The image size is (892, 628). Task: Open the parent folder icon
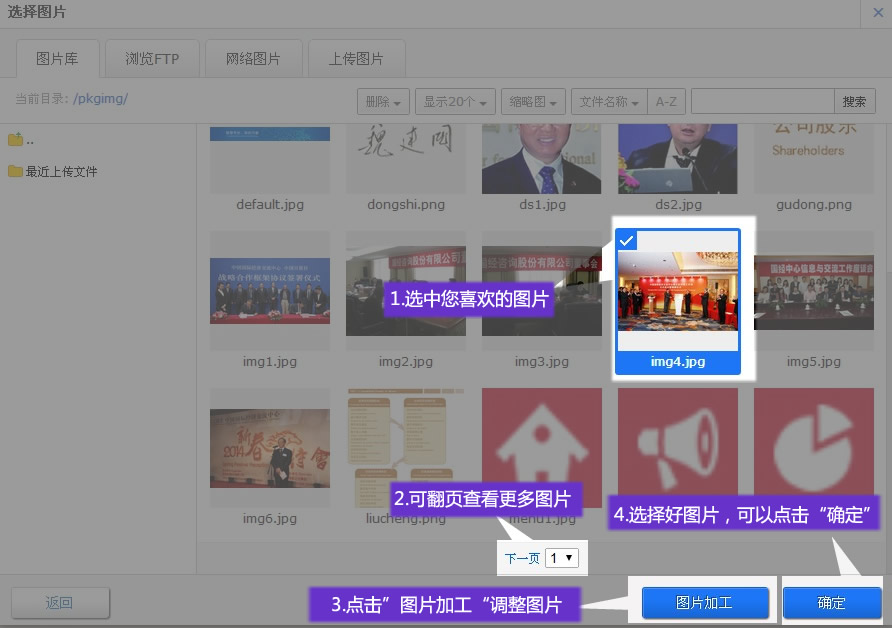[15, 139]
